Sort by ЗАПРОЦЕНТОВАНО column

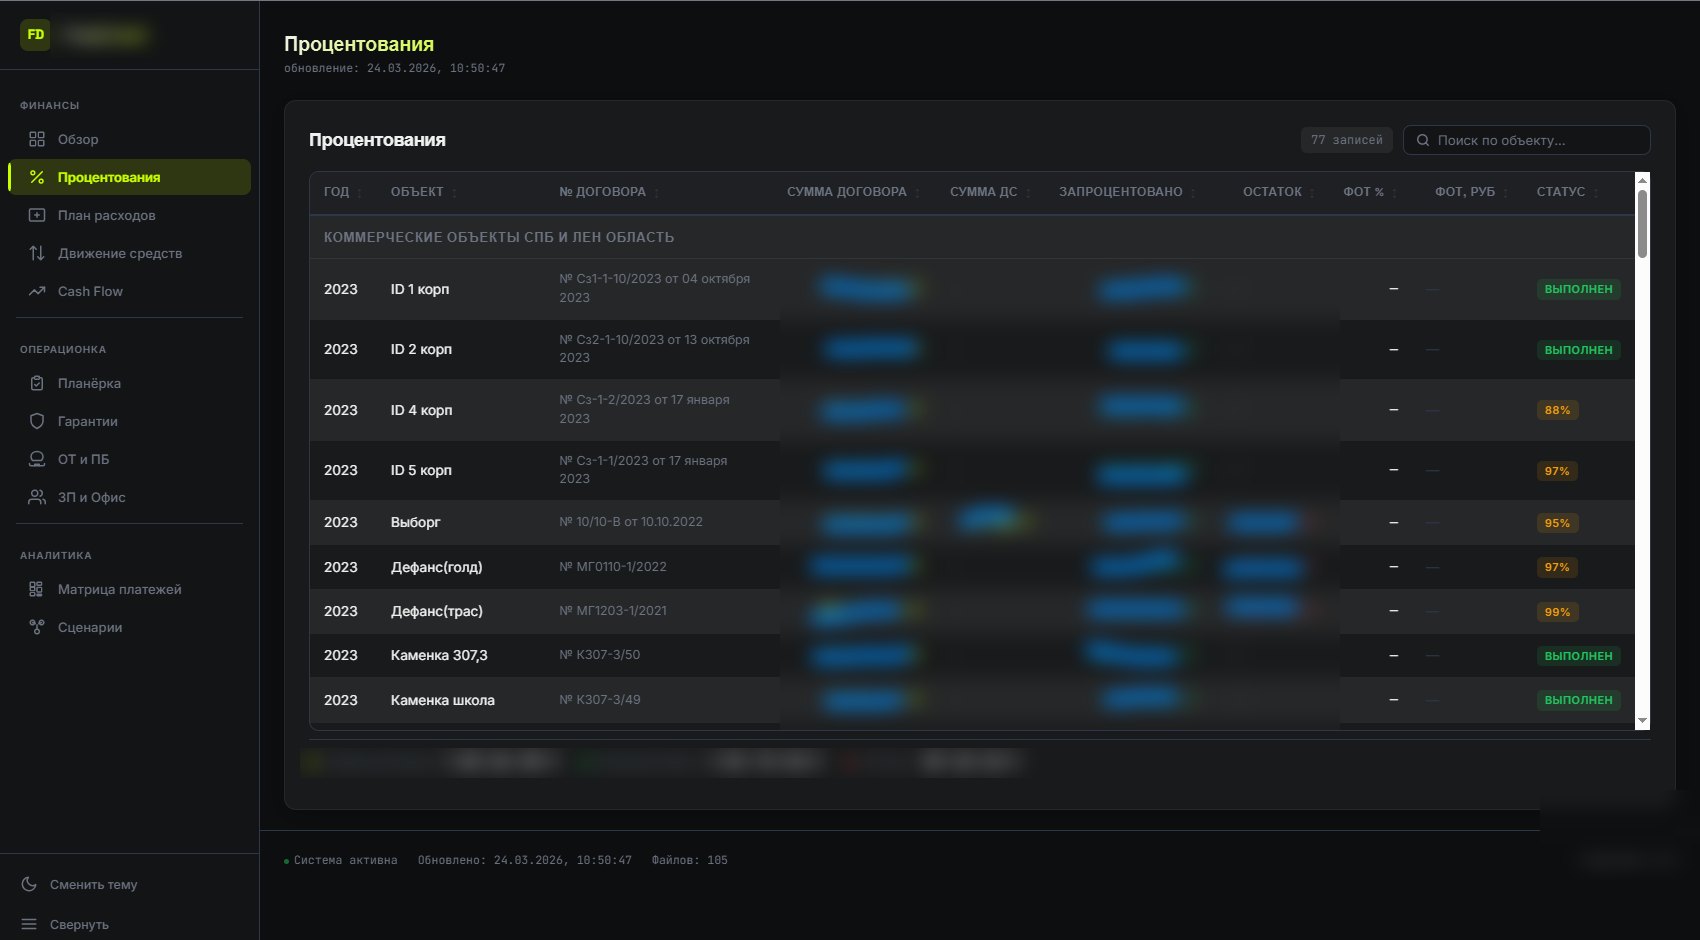click(1127, 192)
